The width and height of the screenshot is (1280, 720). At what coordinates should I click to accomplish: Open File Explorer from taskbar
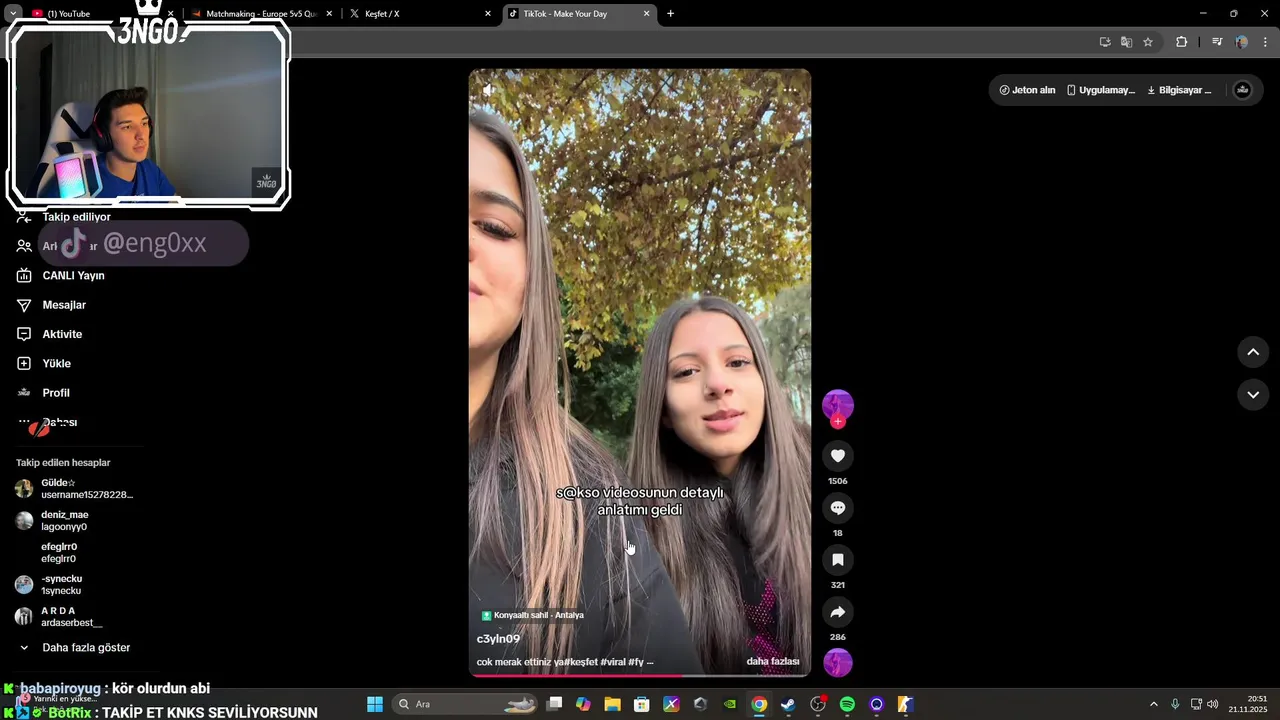click(x=612, y=704)
